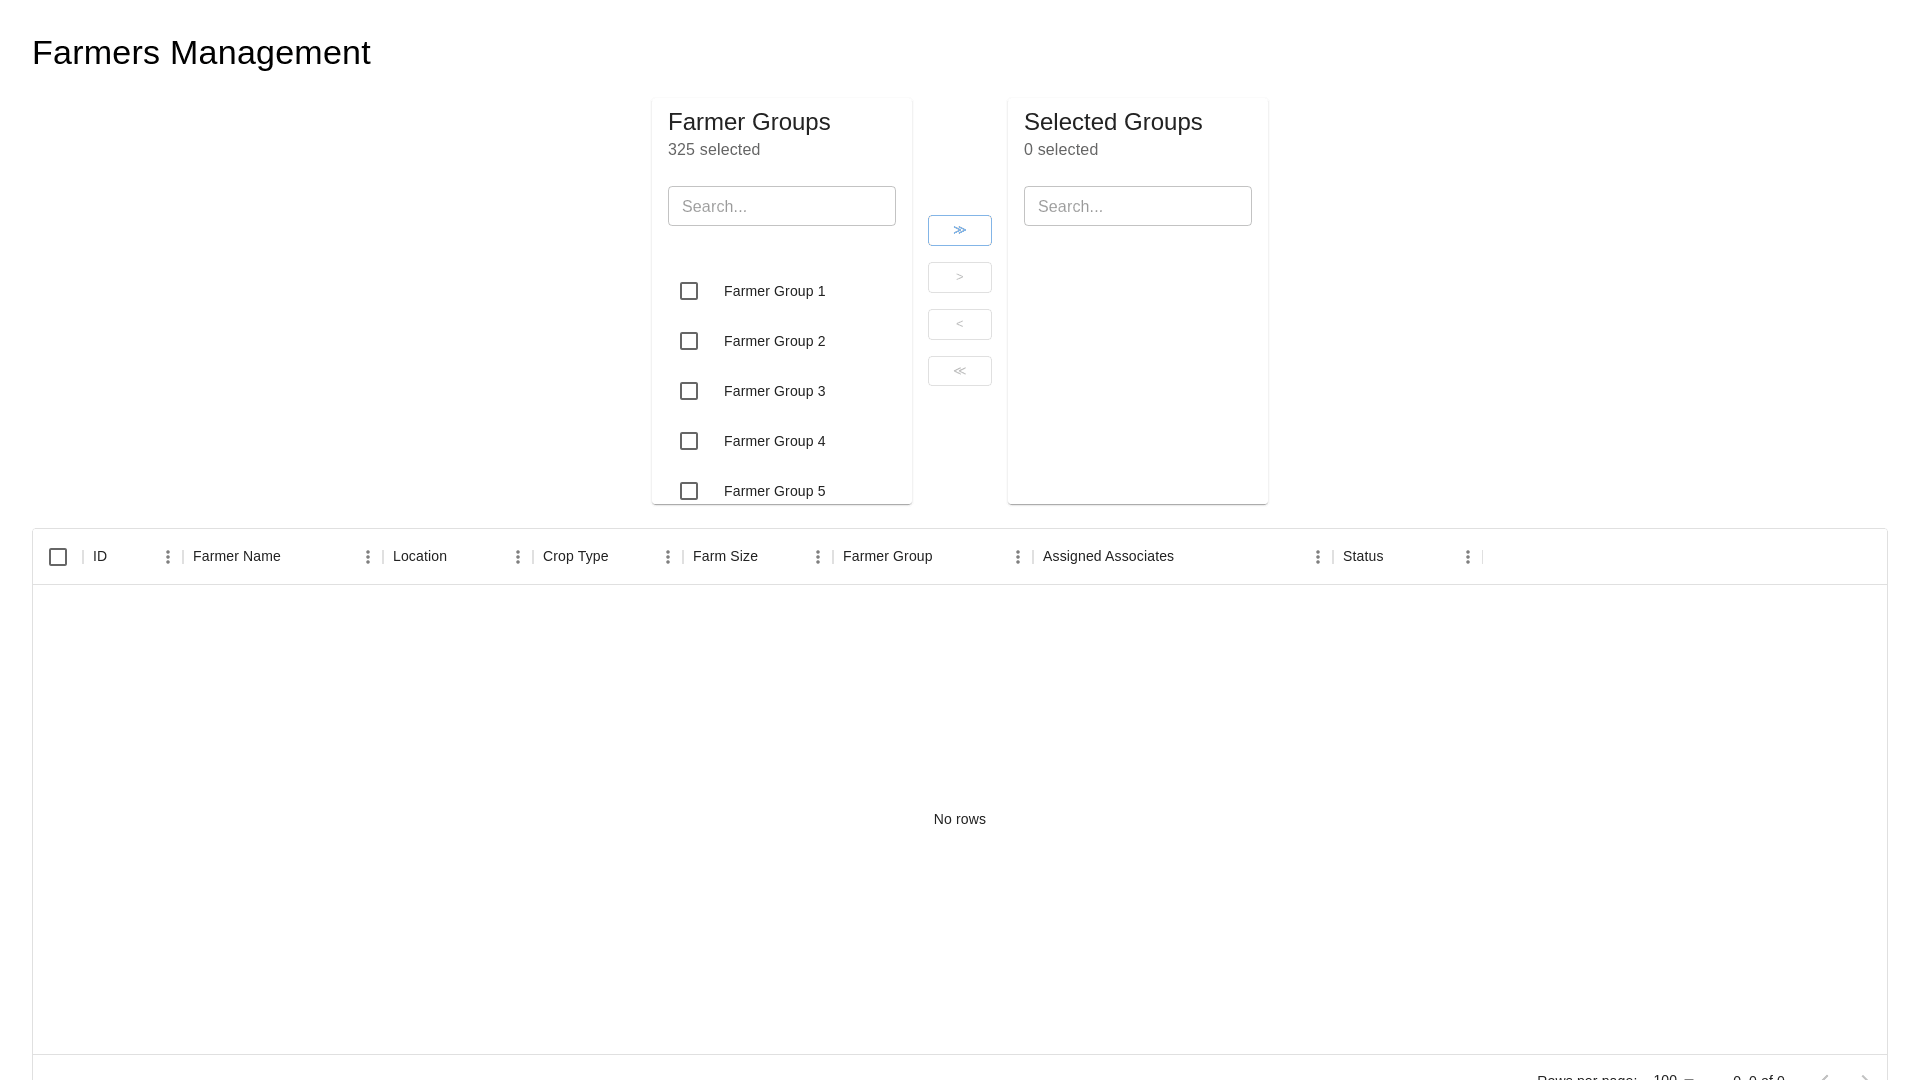Select the Farmer Group 2 list item

tap(775, 341)
